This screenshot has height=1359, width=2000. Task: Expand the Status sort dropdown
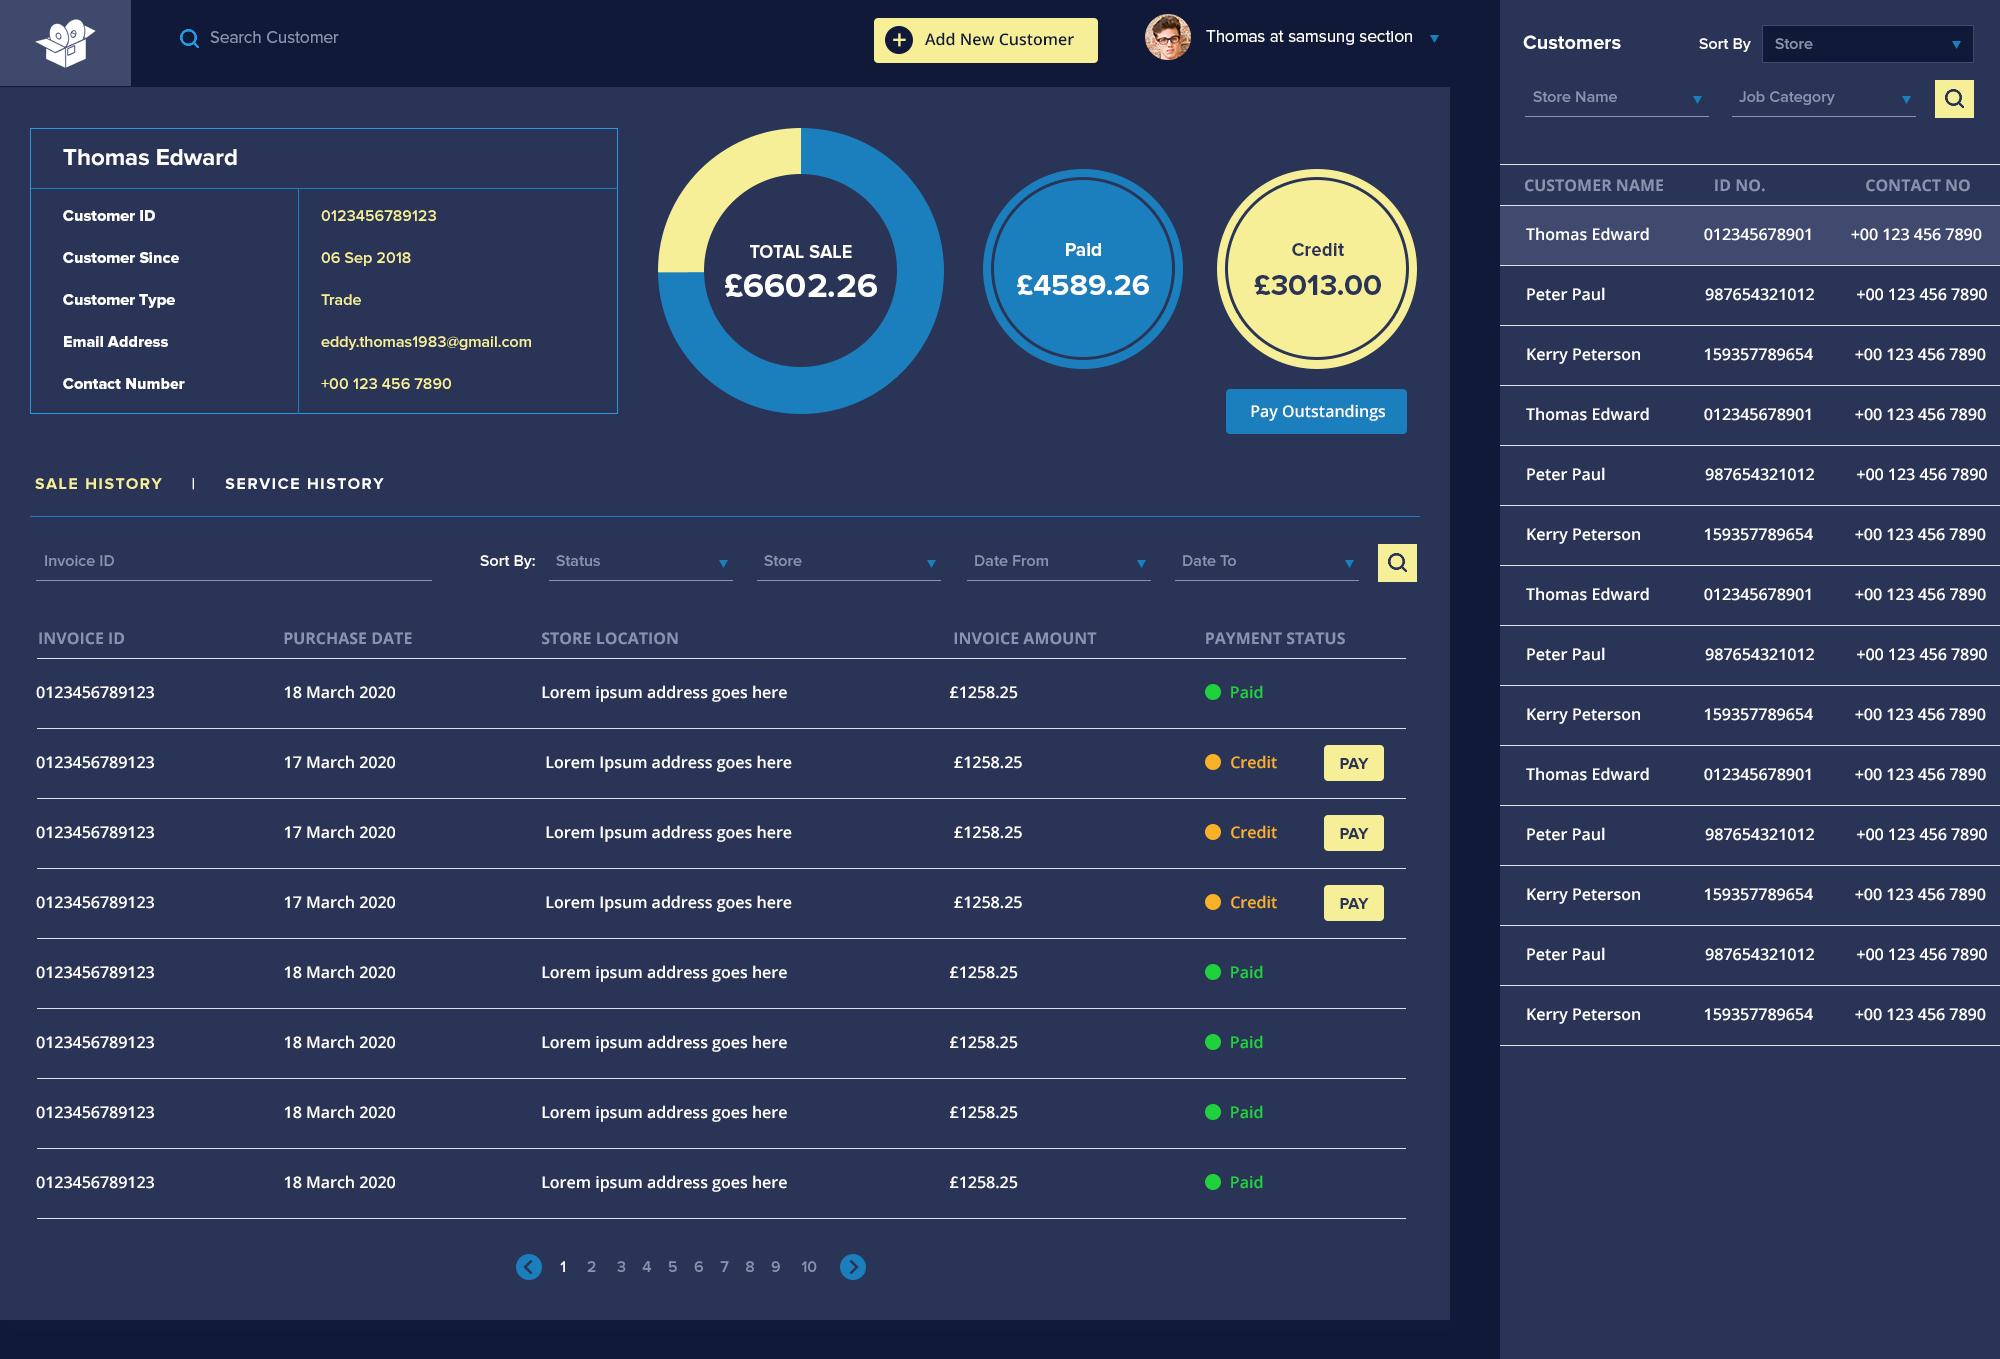640,562
